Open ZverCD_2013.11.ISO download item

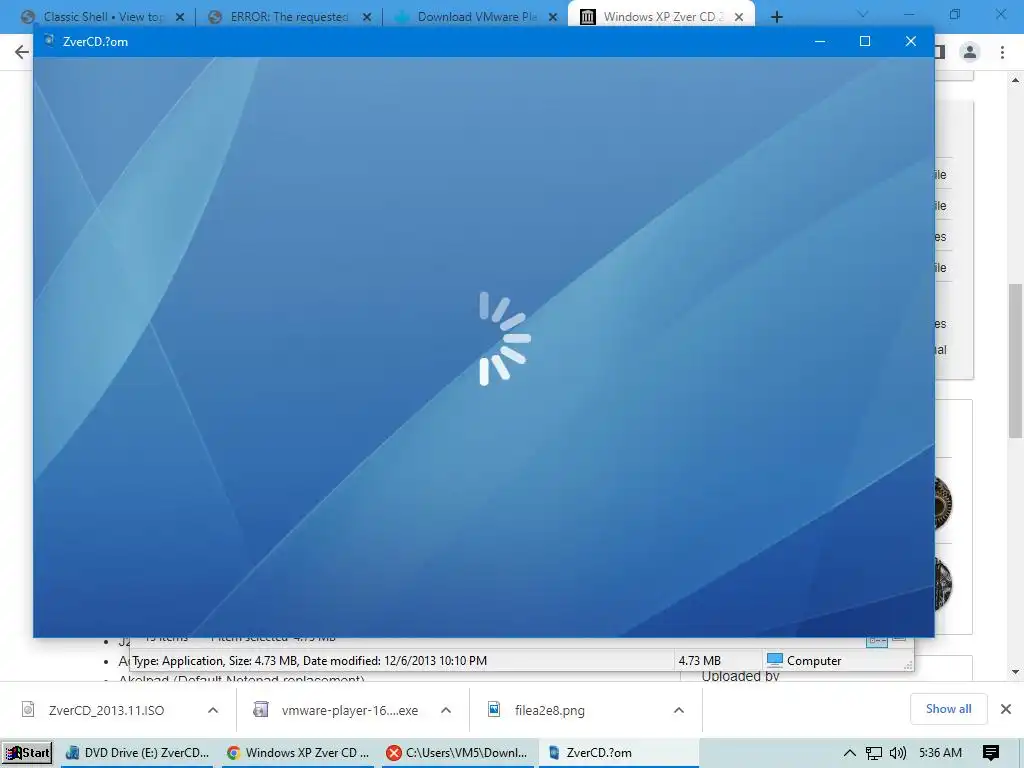click(x=106, y=710)
